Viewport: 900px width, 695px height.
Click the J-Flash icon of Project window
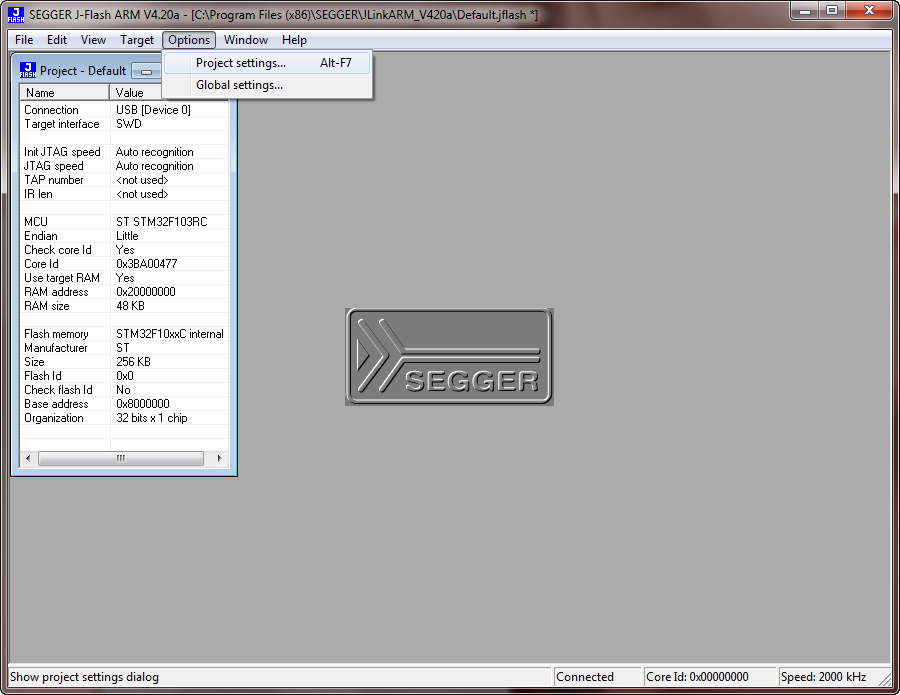(28, 70)
